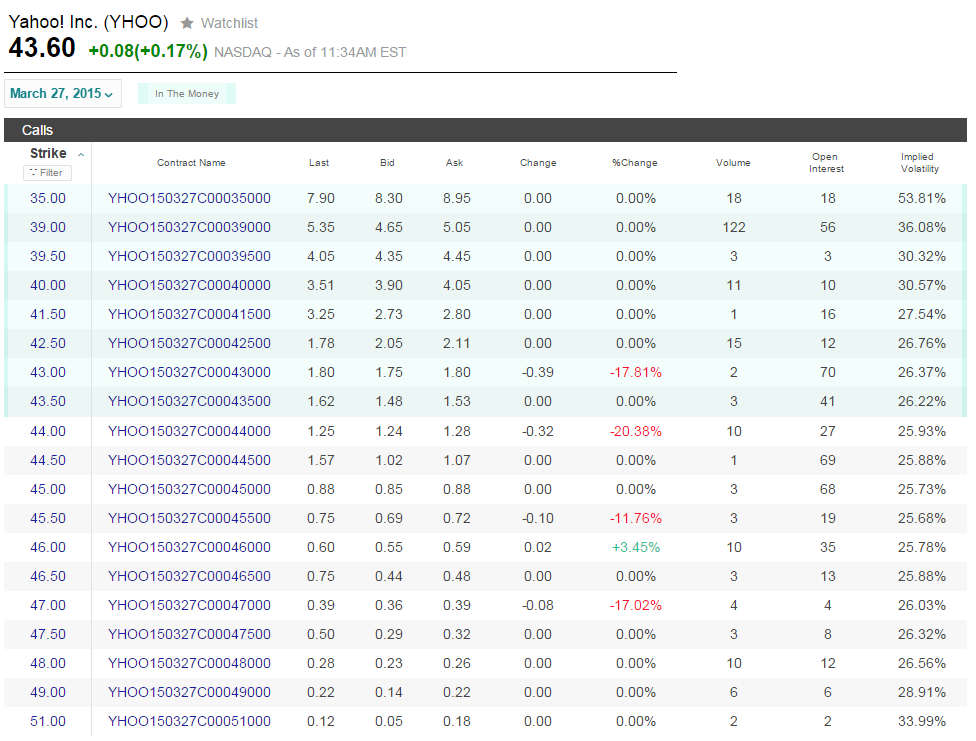Open contract YHOO150327C00046000

click(189, 547)
